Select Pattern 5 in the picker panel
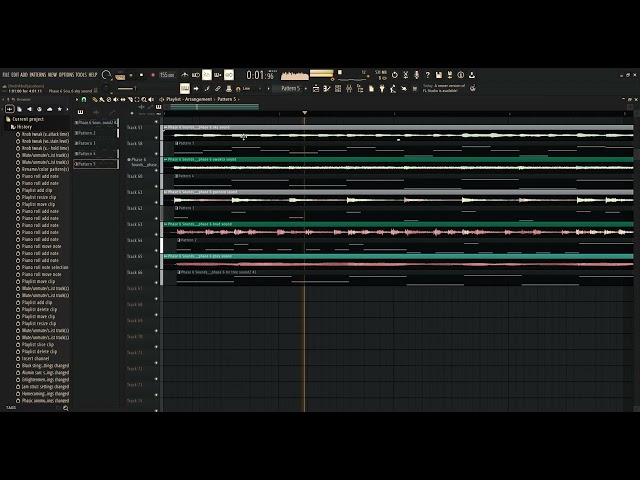 coord(96,164)
